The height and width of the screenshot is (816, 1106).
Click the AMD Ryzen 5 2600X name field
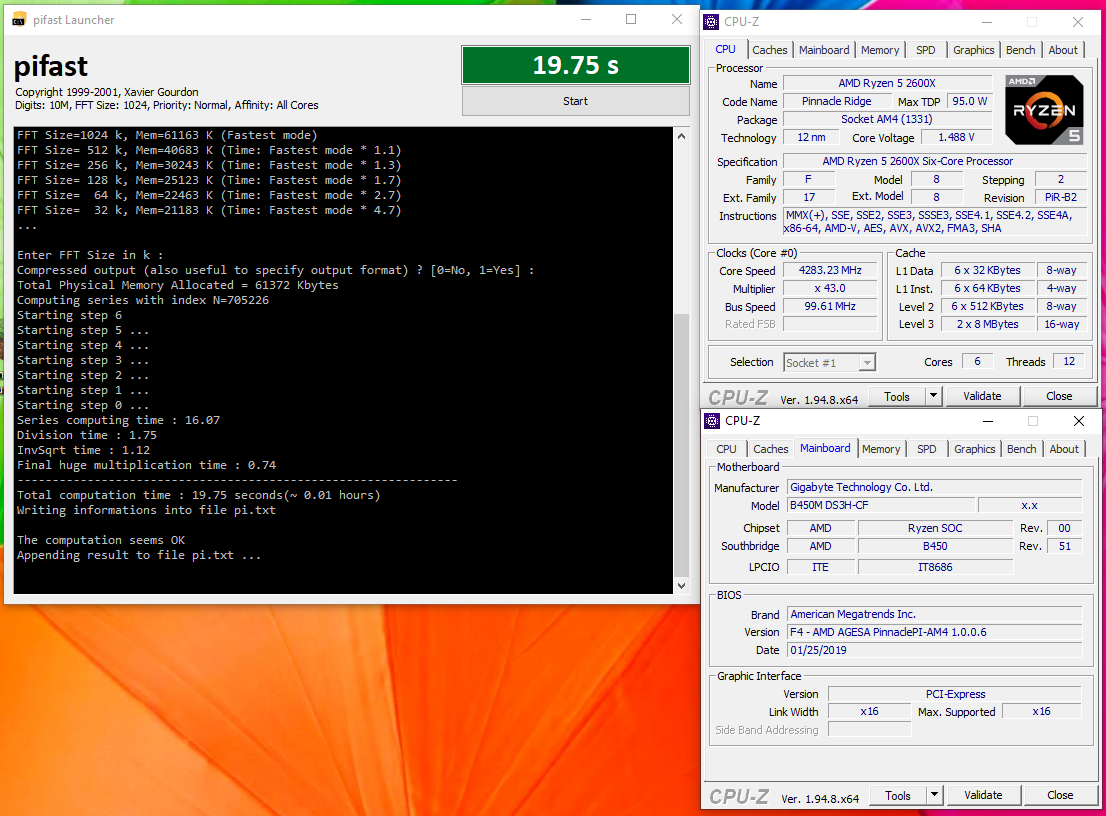[x=887, y=83]
